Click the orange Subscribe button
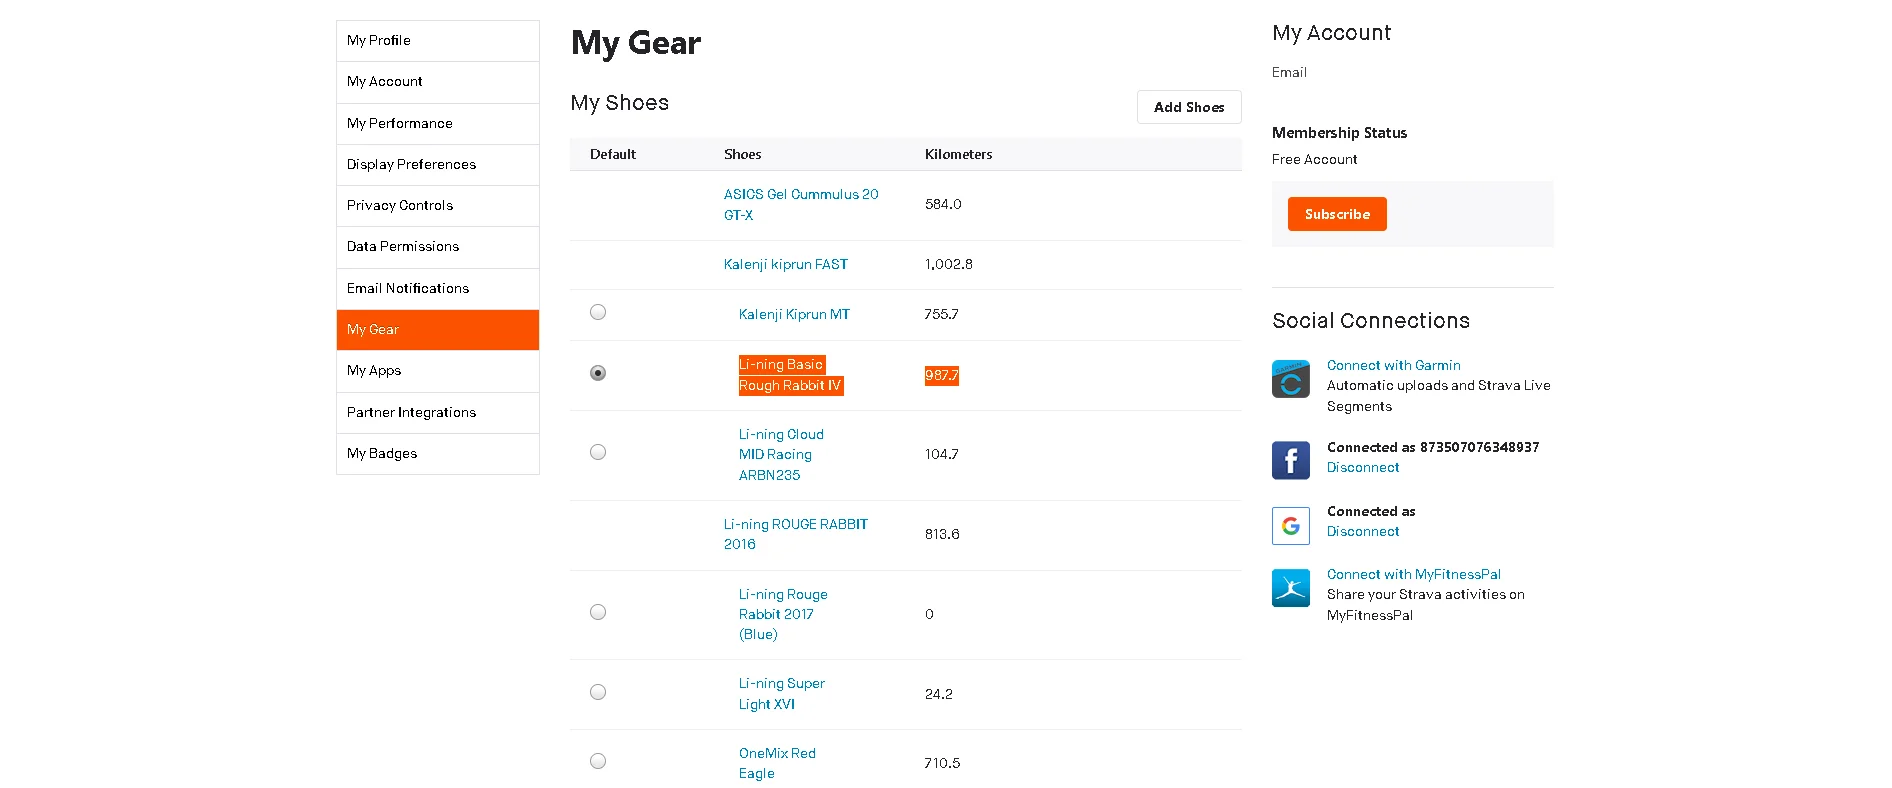Image resolution: width=1892 pixels, height=788 pixels. click(1336, 214)
